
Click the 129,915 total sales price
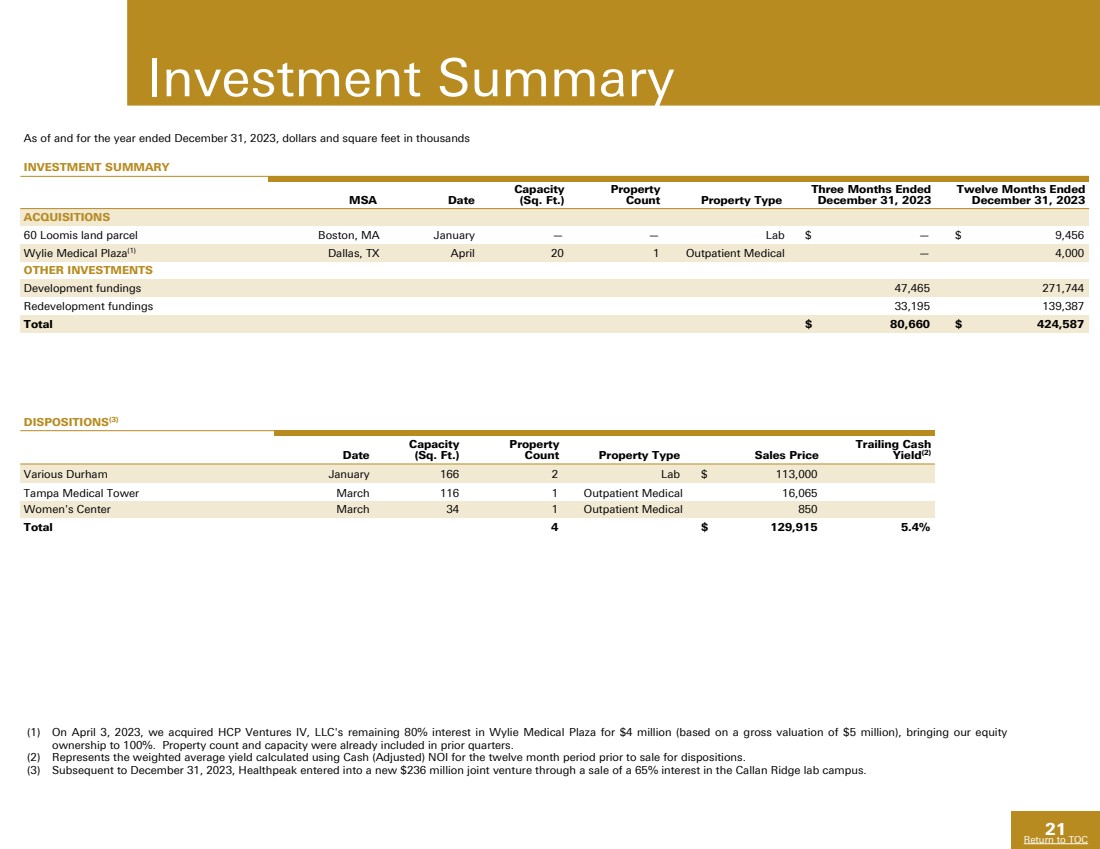click(x=790, y=528)
